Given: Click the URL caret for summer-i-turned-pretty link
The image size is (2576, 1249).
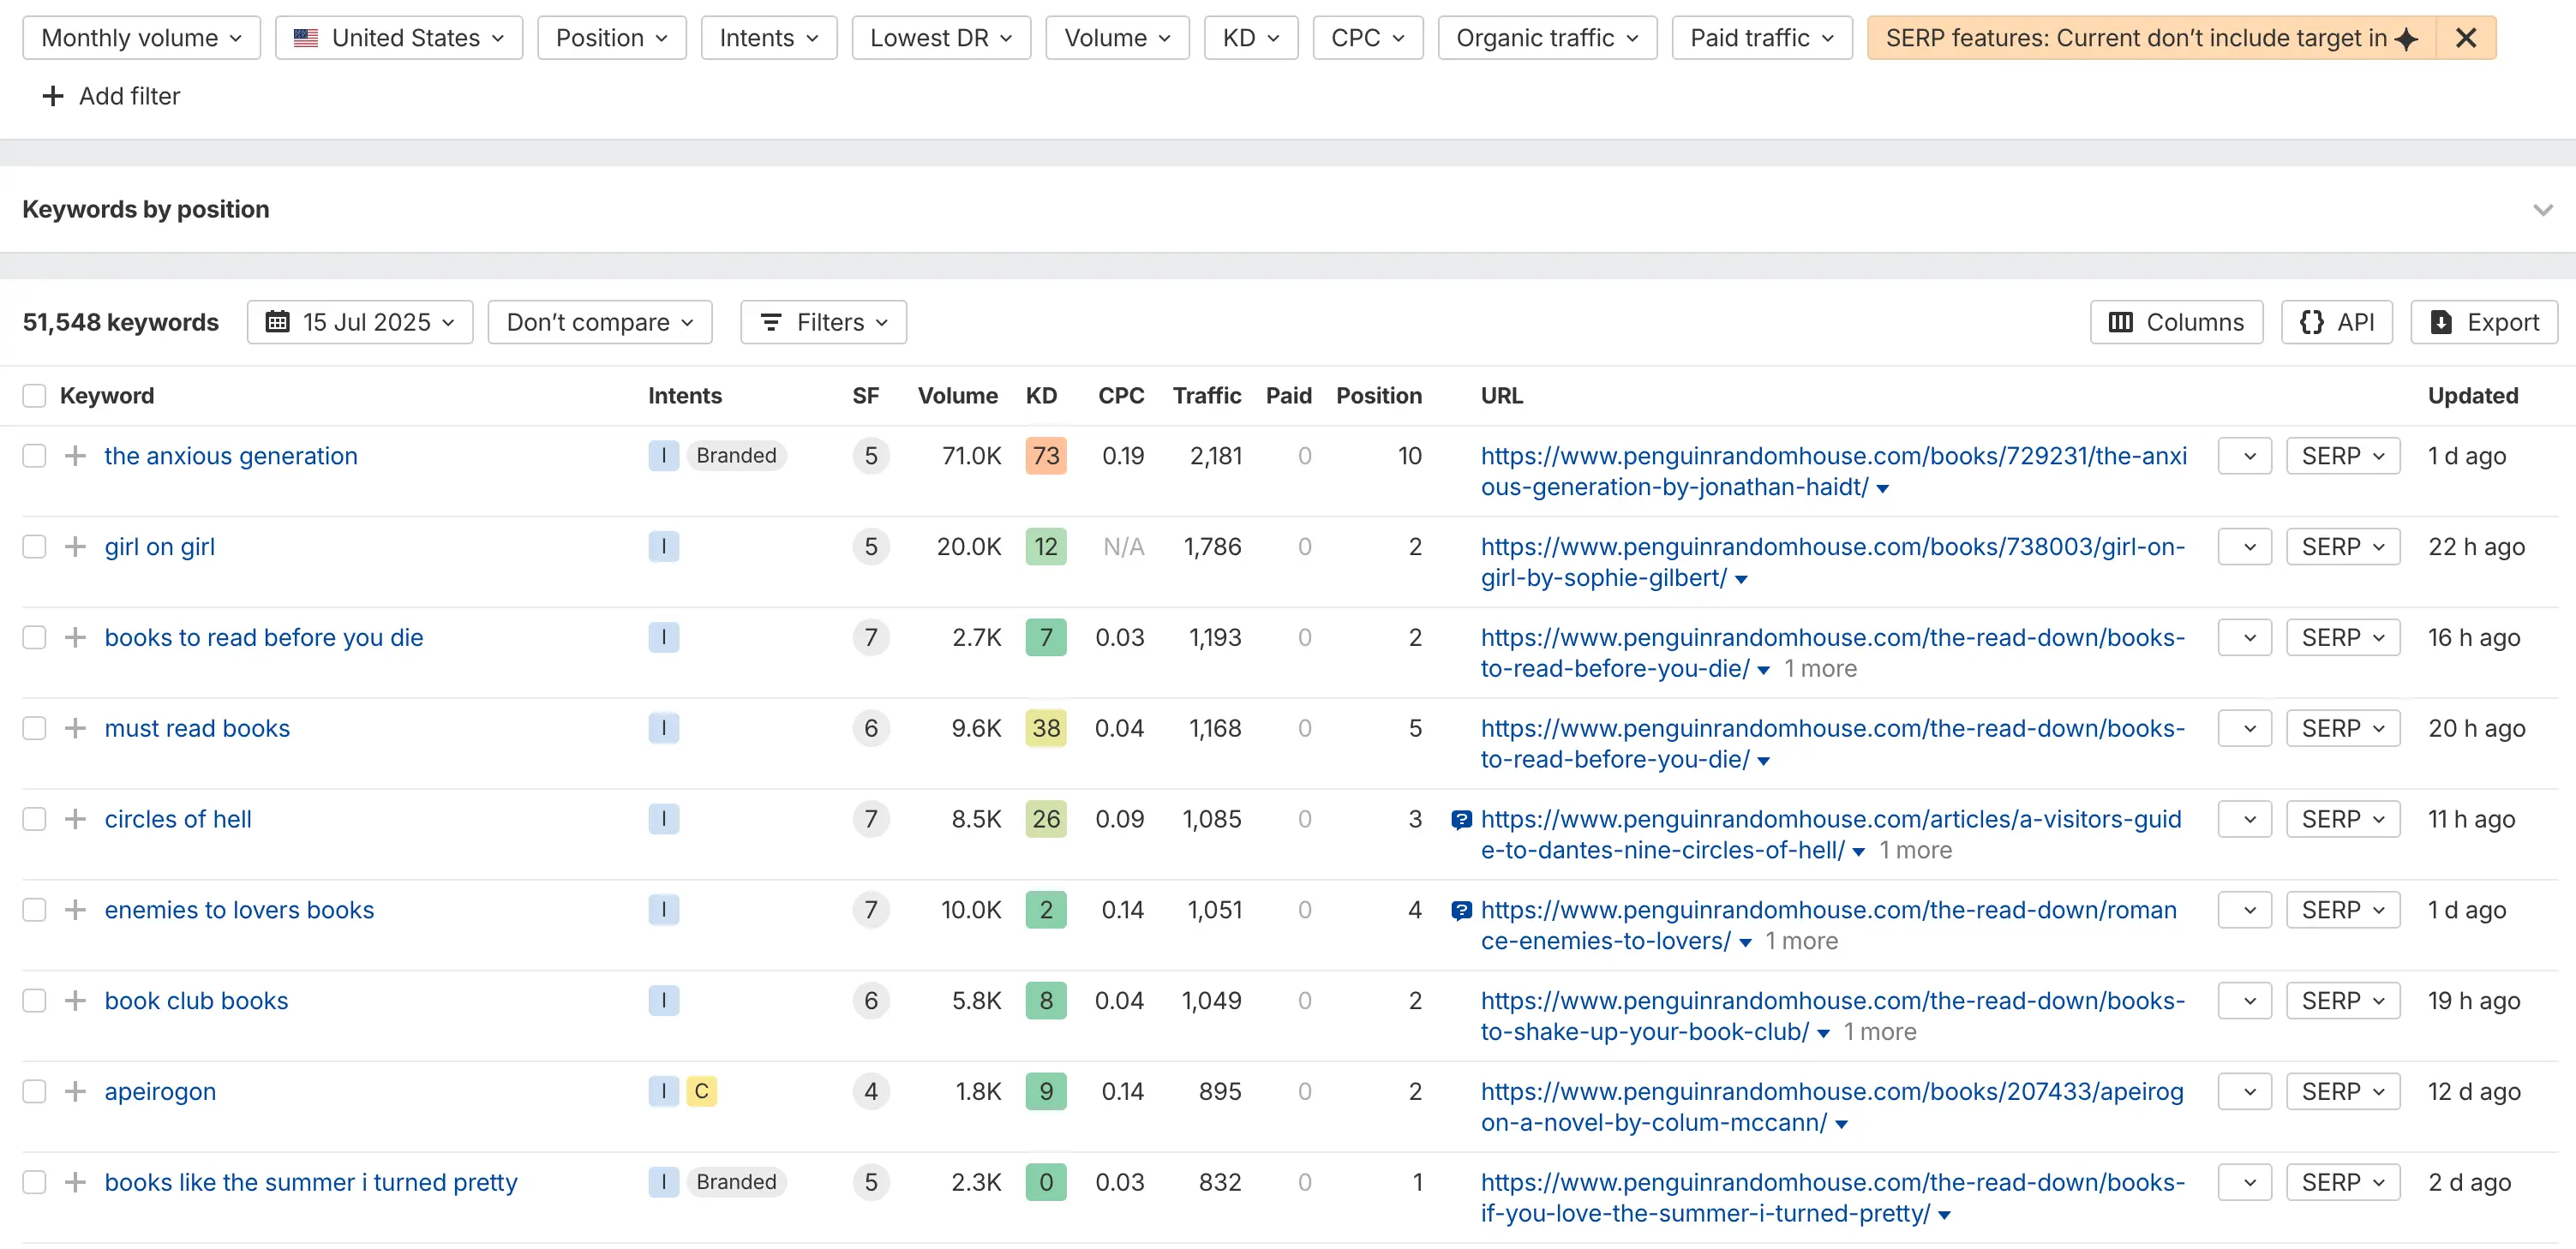Looking at the screenshot, I should 1945,1215.
